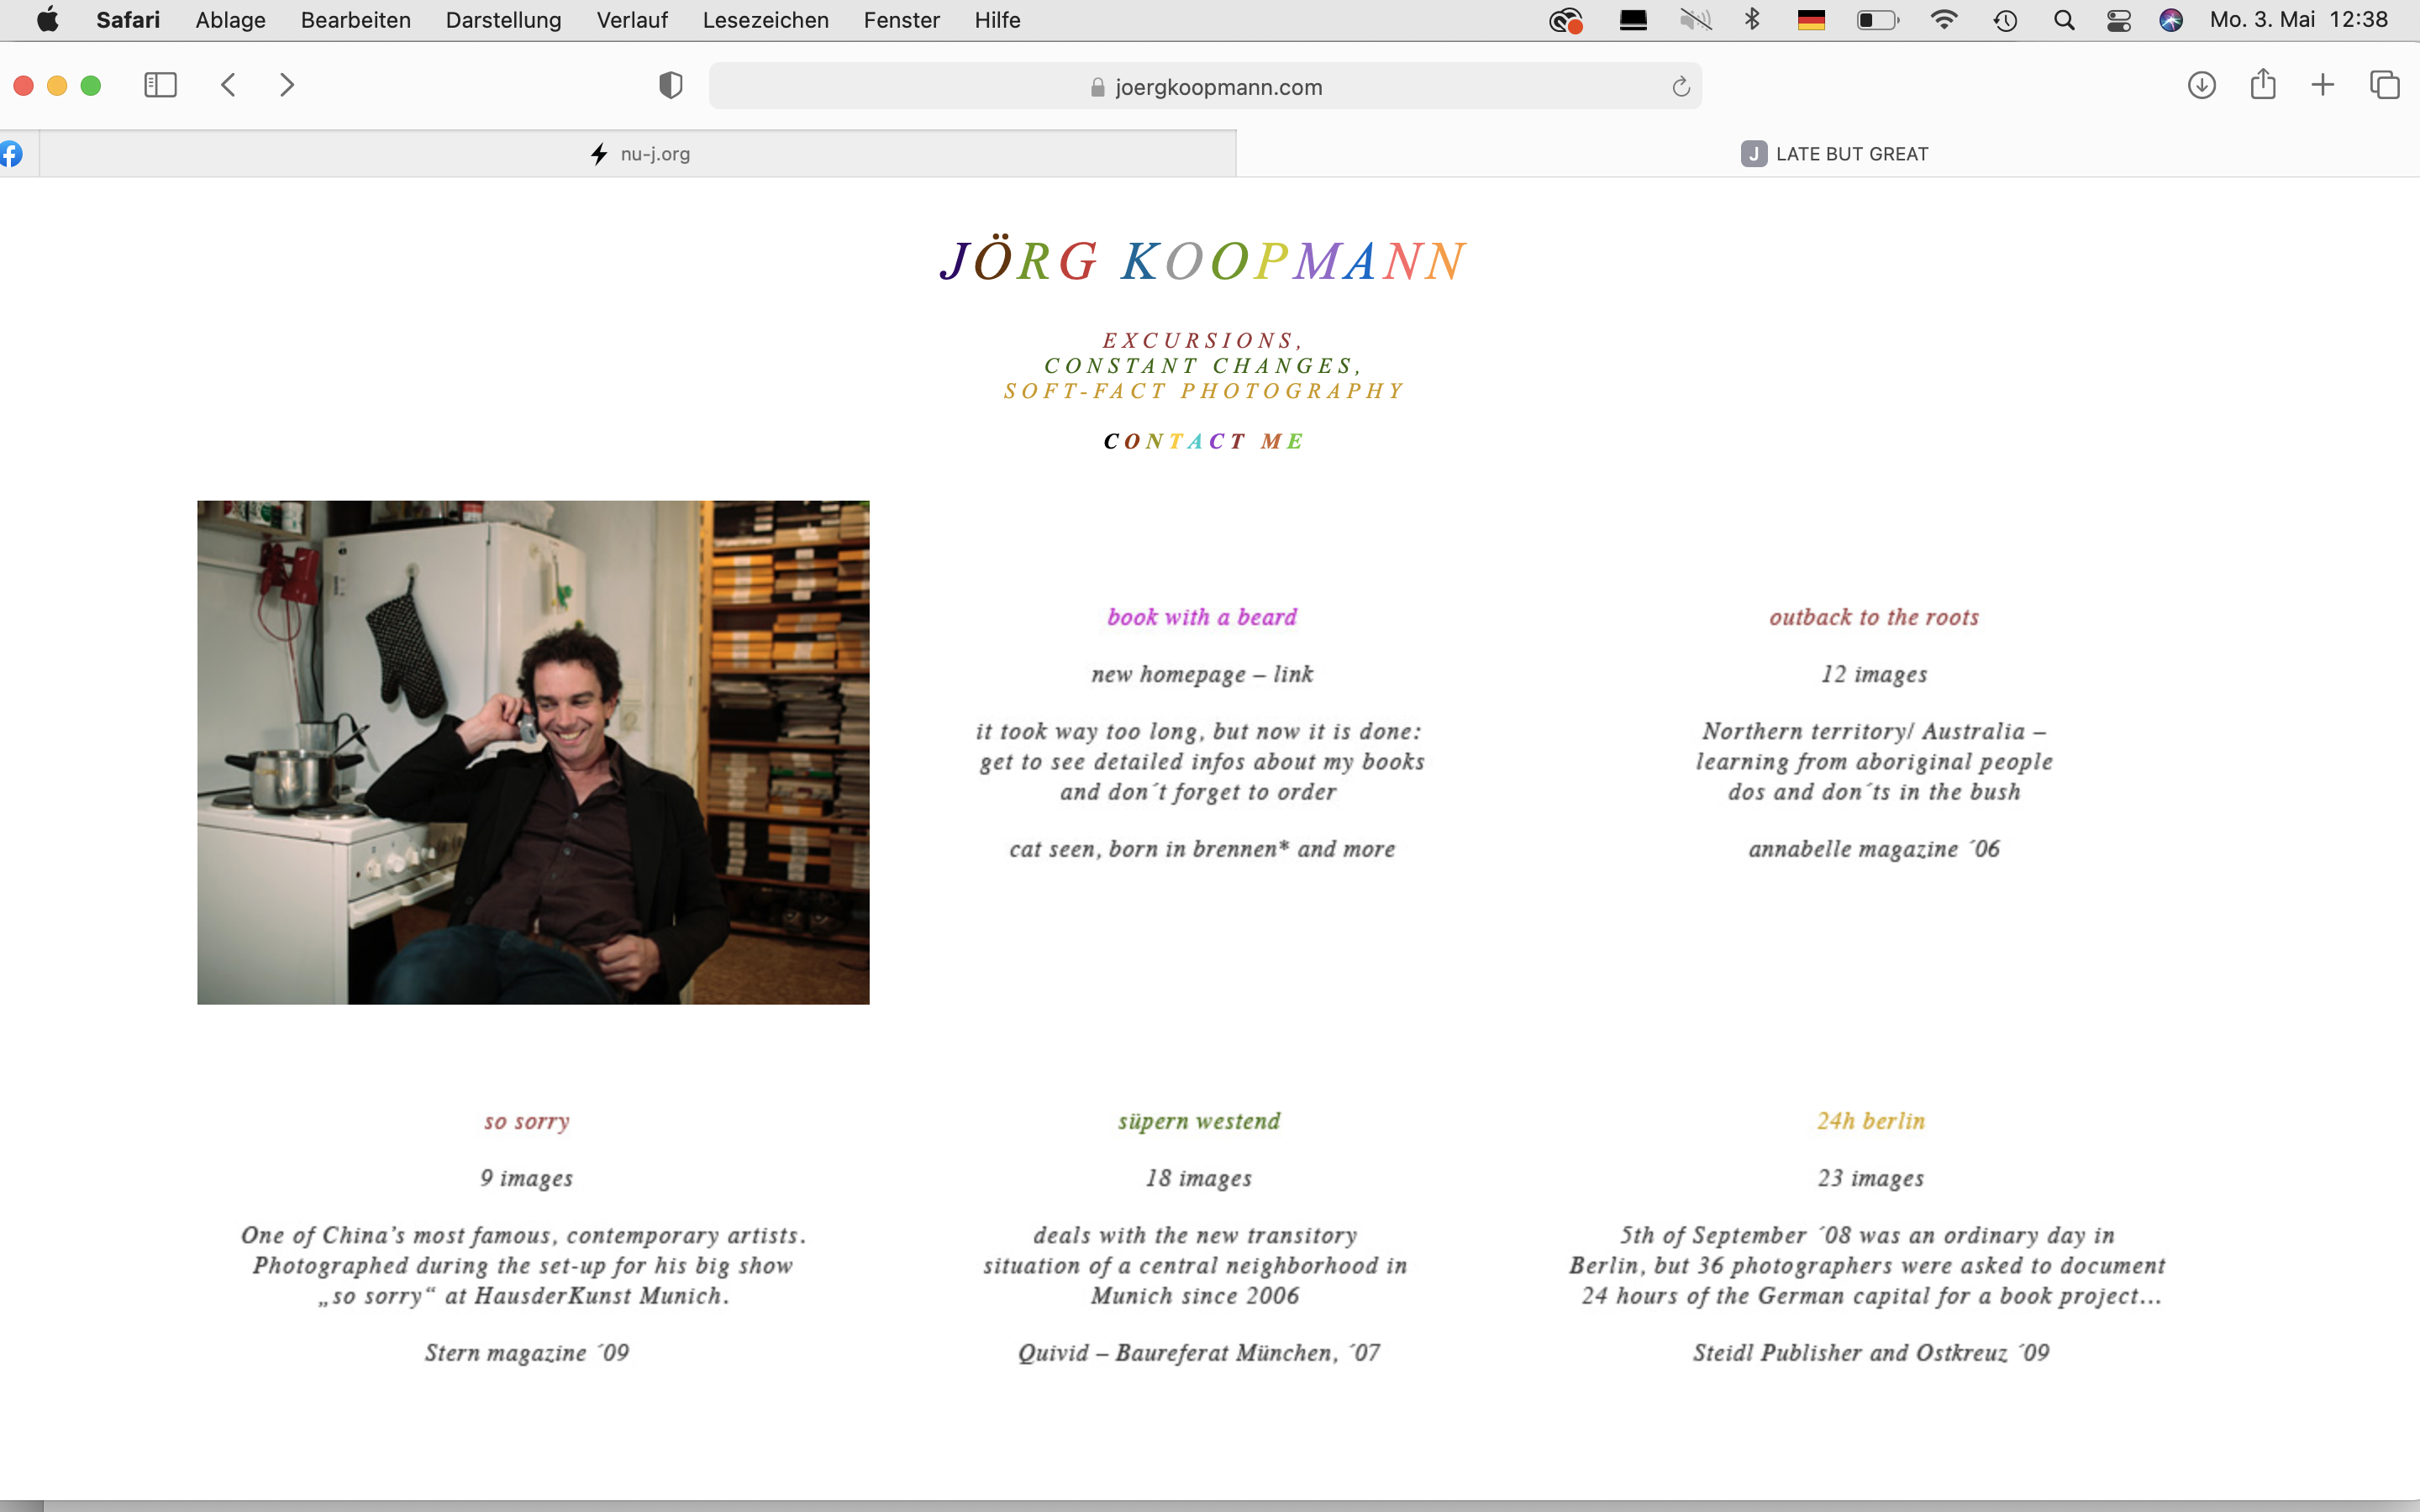Toggle the Safari sidebar button
2420x1512 pixels.
160,85
